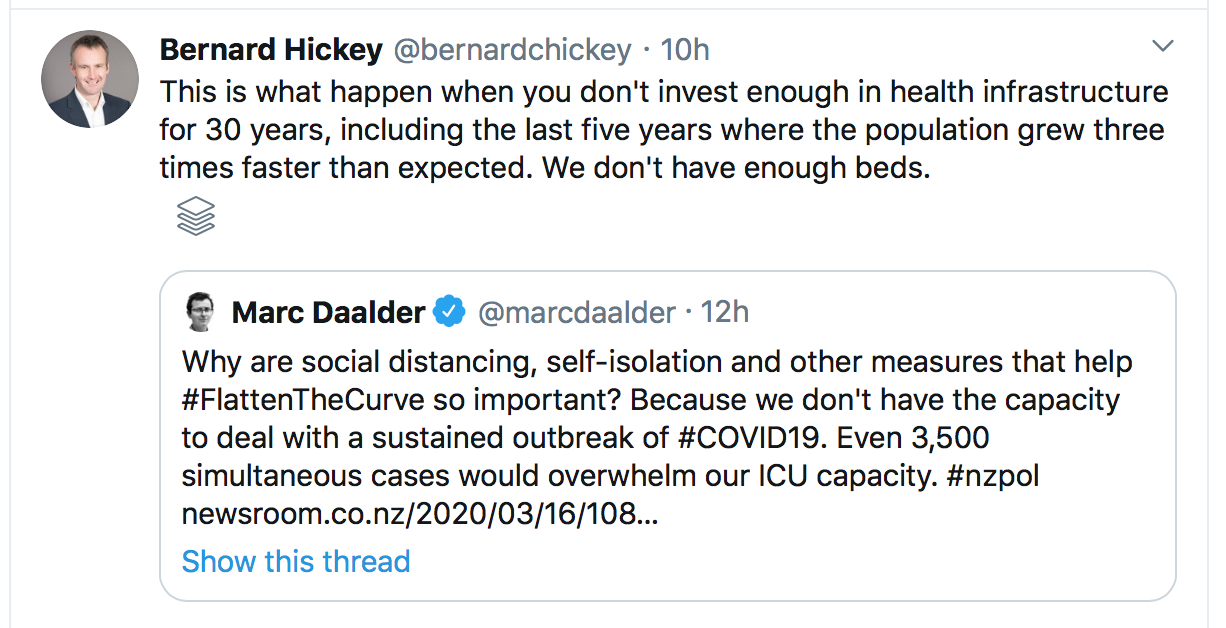The width and height of the screenshot is (1226, 628).
Task: Open the @marcdaalder handle
Action: click(577, 313)
